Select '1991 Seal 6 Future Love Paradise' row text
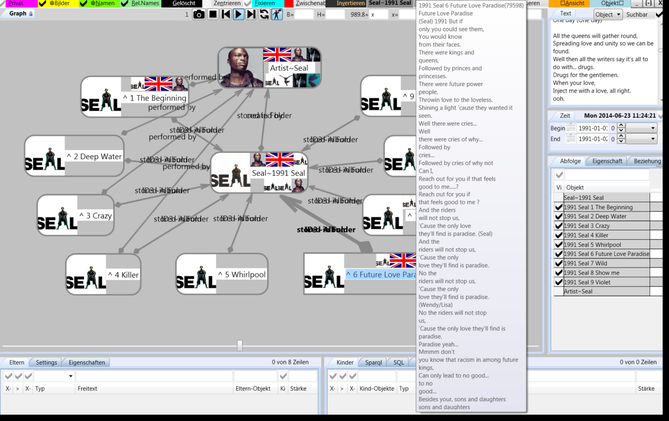669x421 pixels. point(606,254)
